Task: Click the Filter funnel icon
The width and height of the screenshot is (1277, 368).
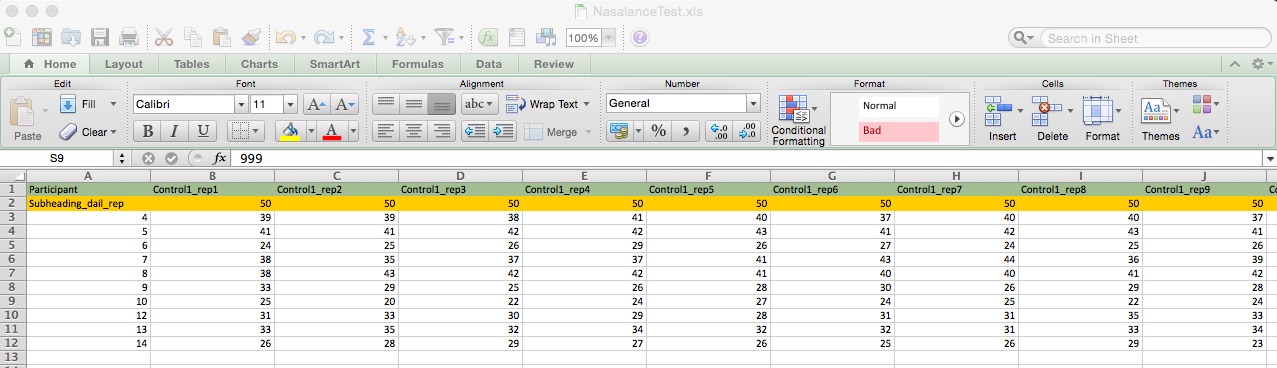Action: (x=443, y=37)
